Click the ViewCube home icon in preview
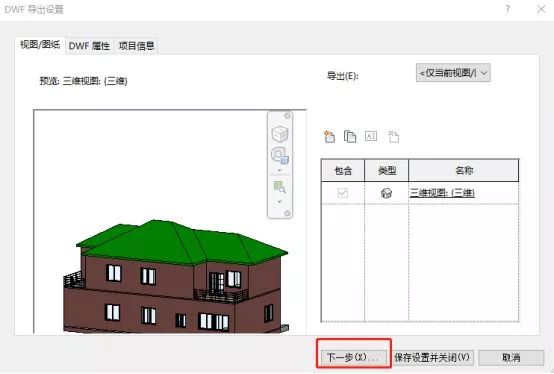The height and width of the screenshot is (374, 554). [x=279, y=134]
